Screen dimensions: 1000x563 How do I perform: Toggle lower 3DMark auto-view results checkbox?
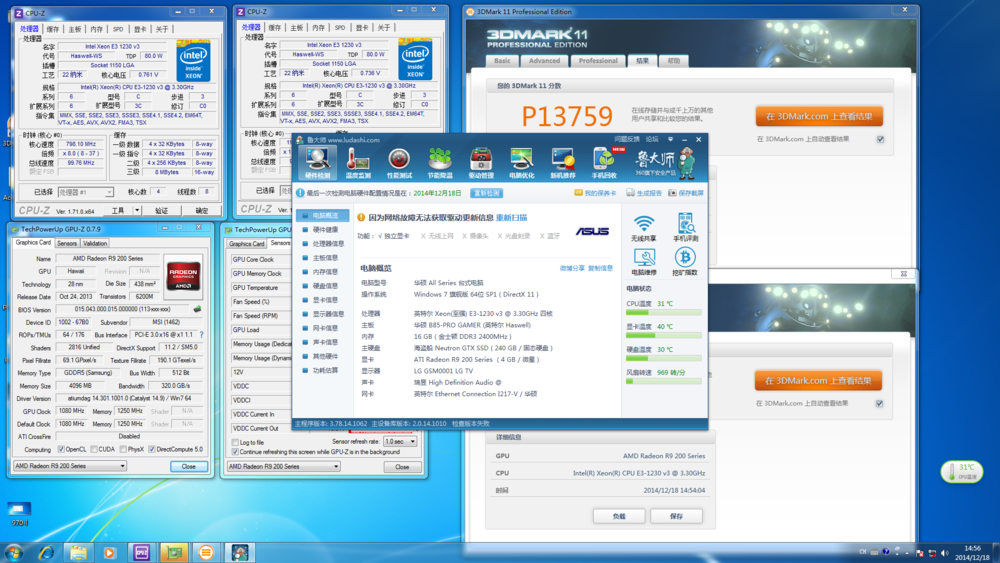tap(879, 403)
